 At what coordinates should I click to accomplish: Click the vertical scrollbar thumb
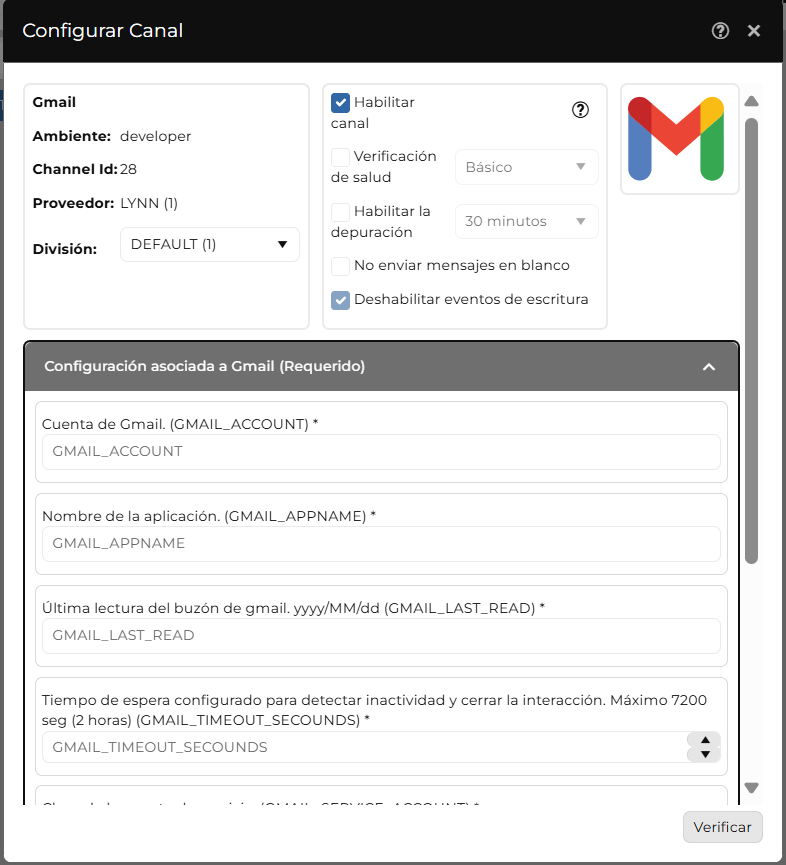[751, 341]
